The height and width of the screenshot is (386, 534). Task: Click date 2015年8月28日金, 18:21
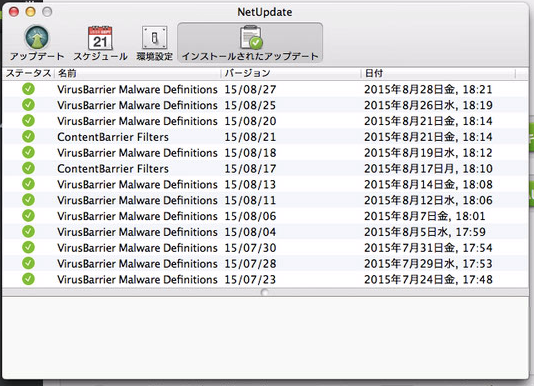coord(428,89)
